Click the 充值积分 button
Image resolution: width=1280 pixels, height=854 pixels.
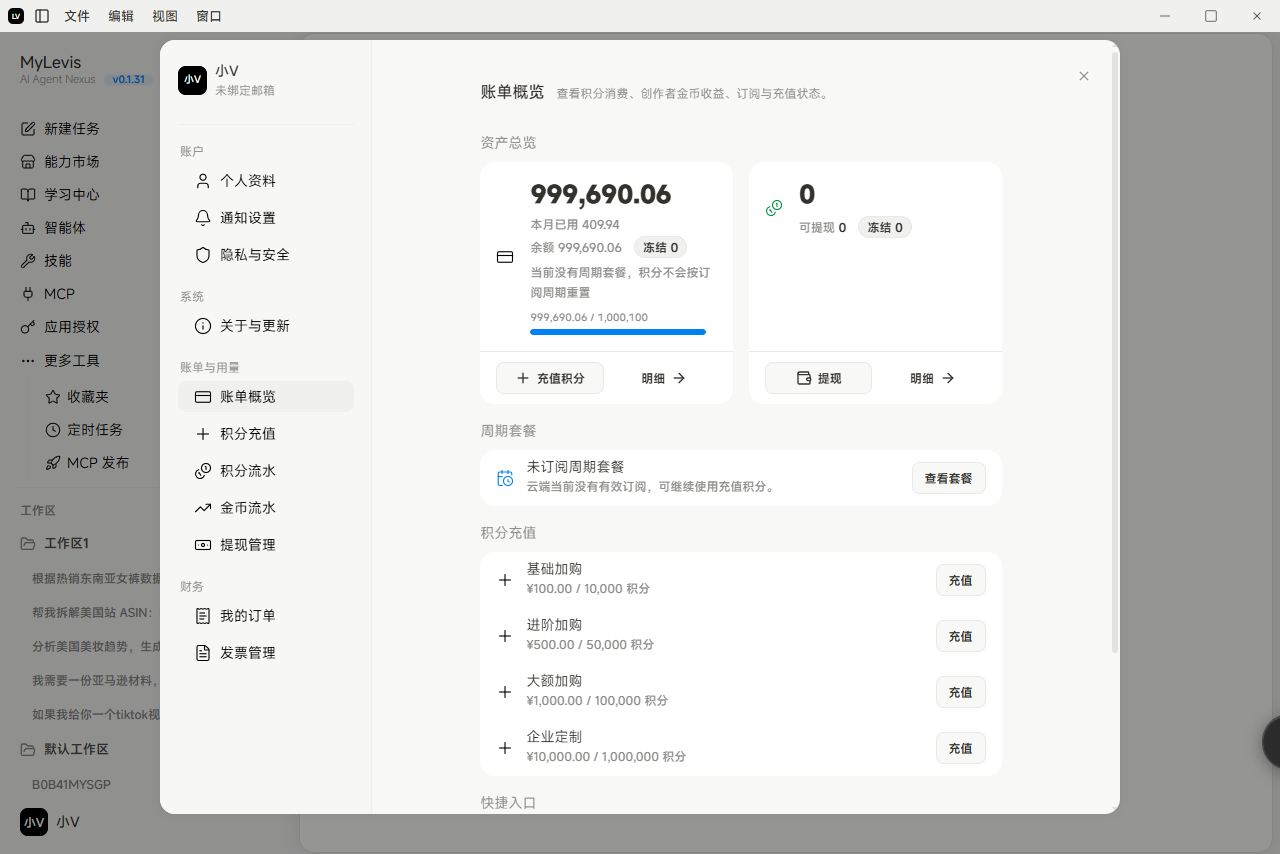pyautogui.click(x=550, y=378)
